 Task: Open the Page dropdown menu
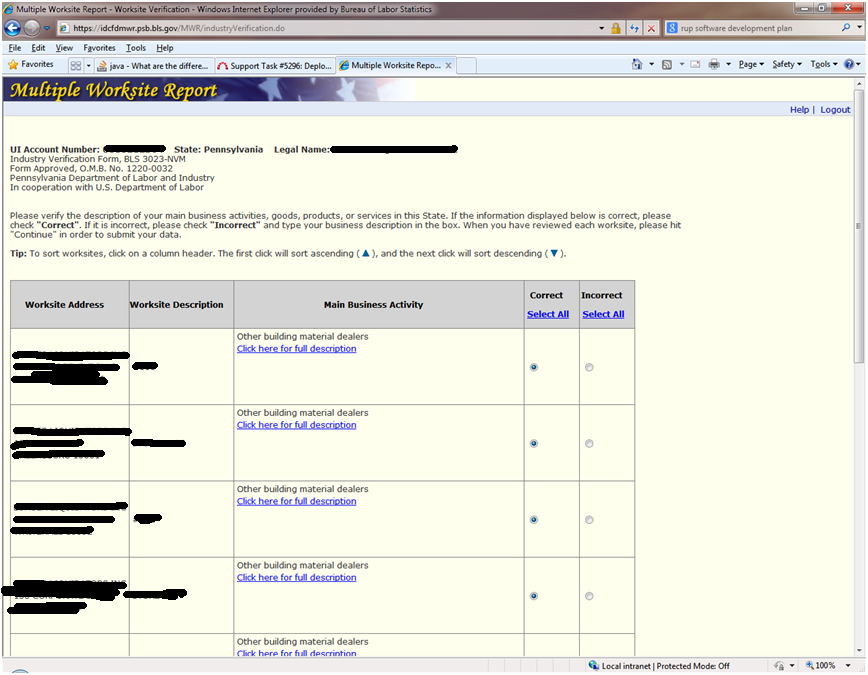tap(751, 64)
